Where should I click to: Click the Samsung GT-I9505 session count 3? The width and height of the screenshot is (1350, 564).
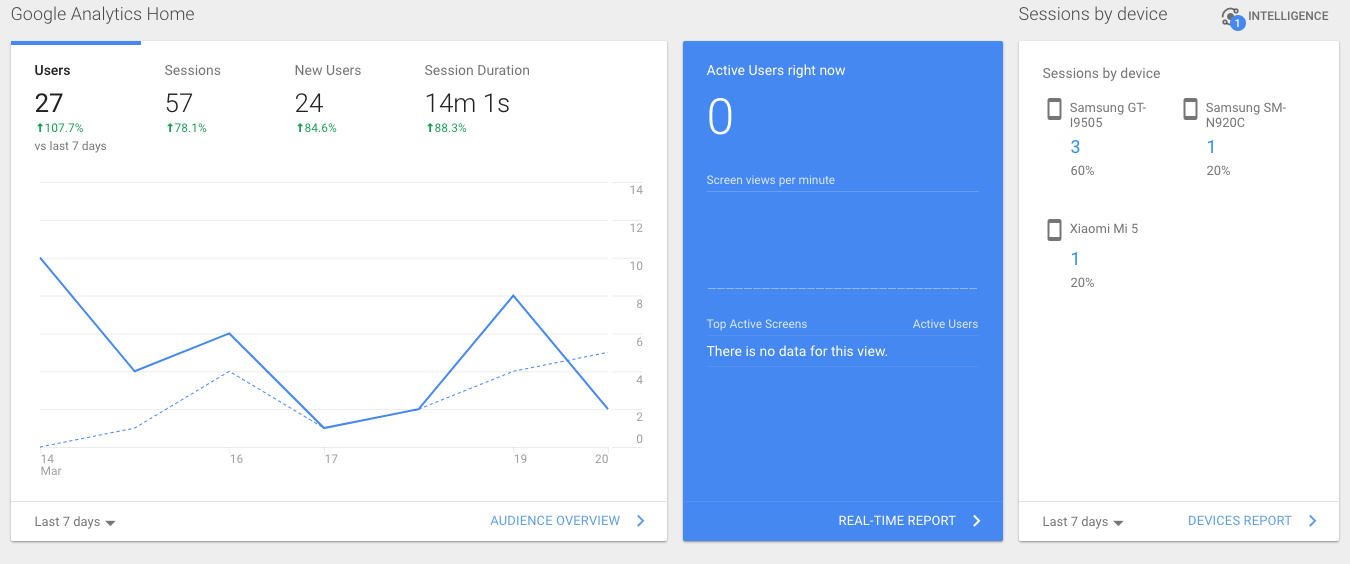pyautogui.click(x=1075, y=147)
